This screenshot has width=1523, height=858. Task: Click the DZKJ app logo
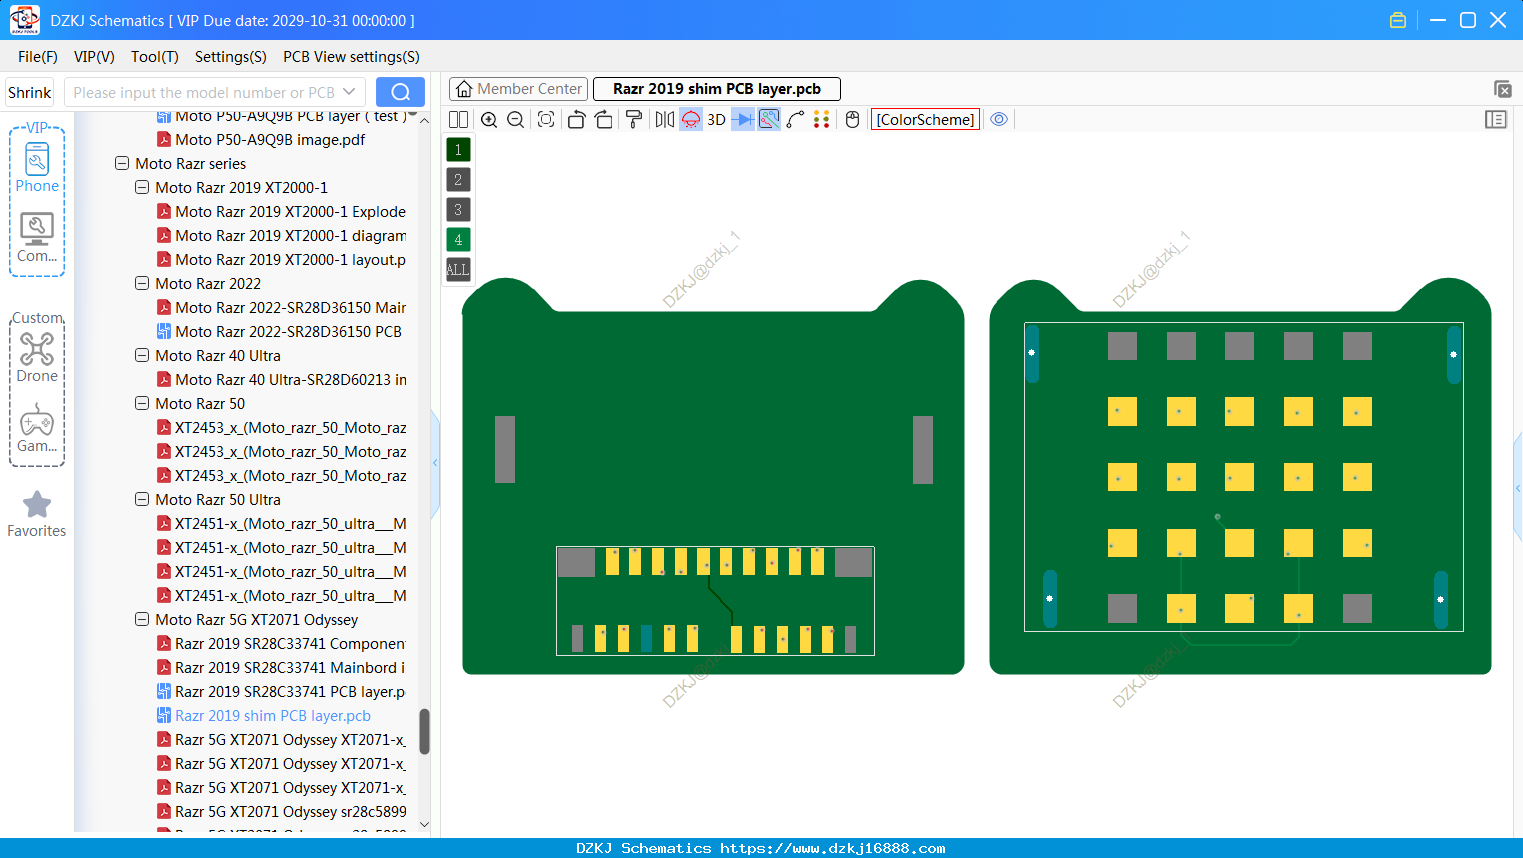(x=24, y=20)
